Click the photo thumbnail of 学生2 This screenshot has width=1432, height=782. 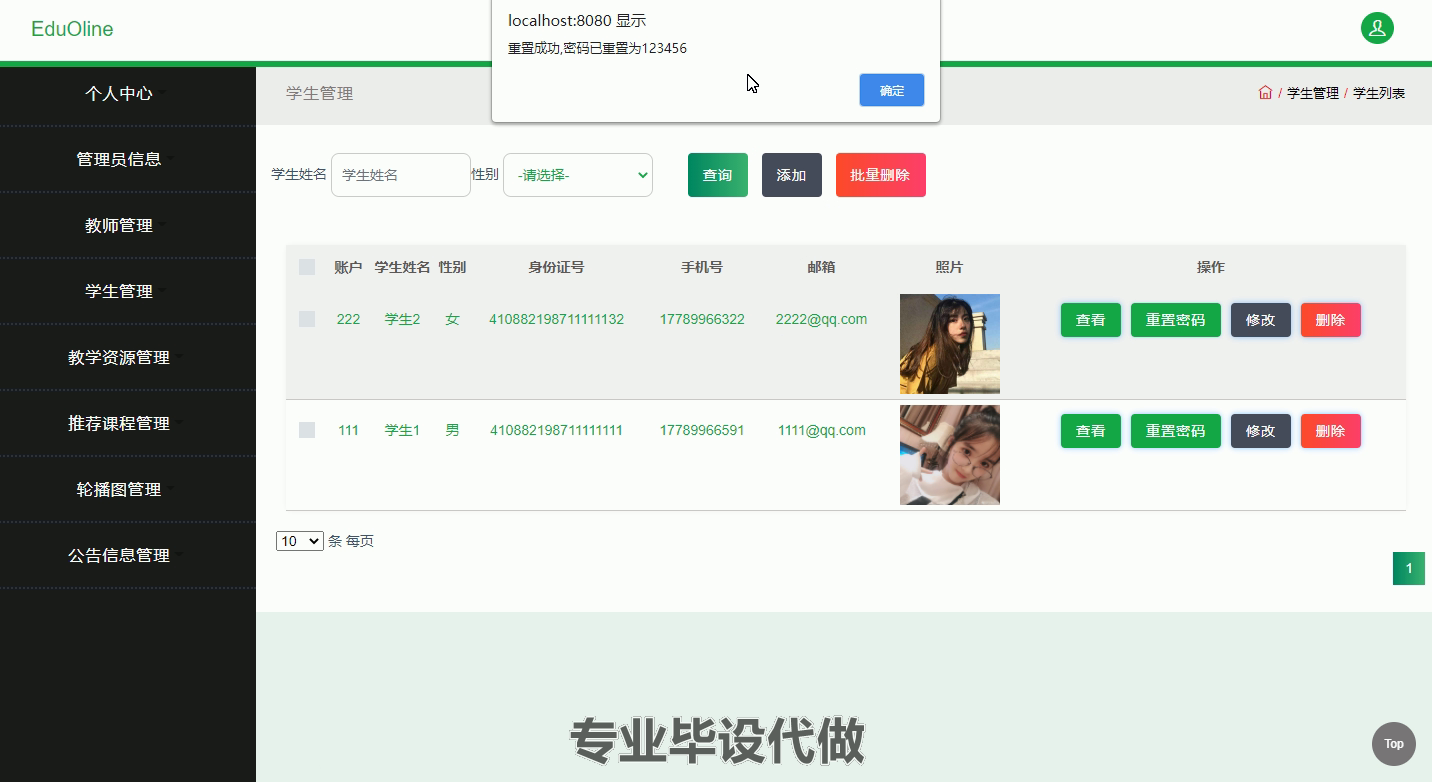point(949,344)
